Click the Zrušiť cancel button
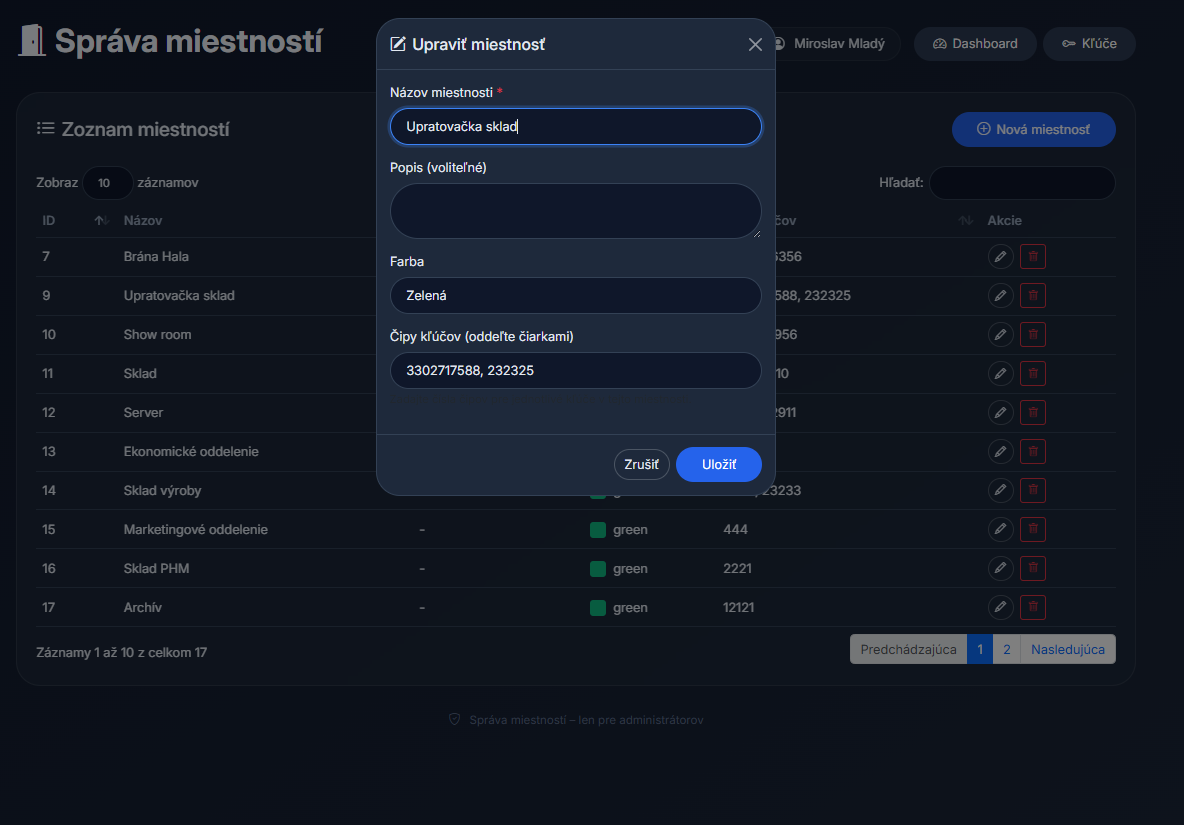 (x=641, y=465)
